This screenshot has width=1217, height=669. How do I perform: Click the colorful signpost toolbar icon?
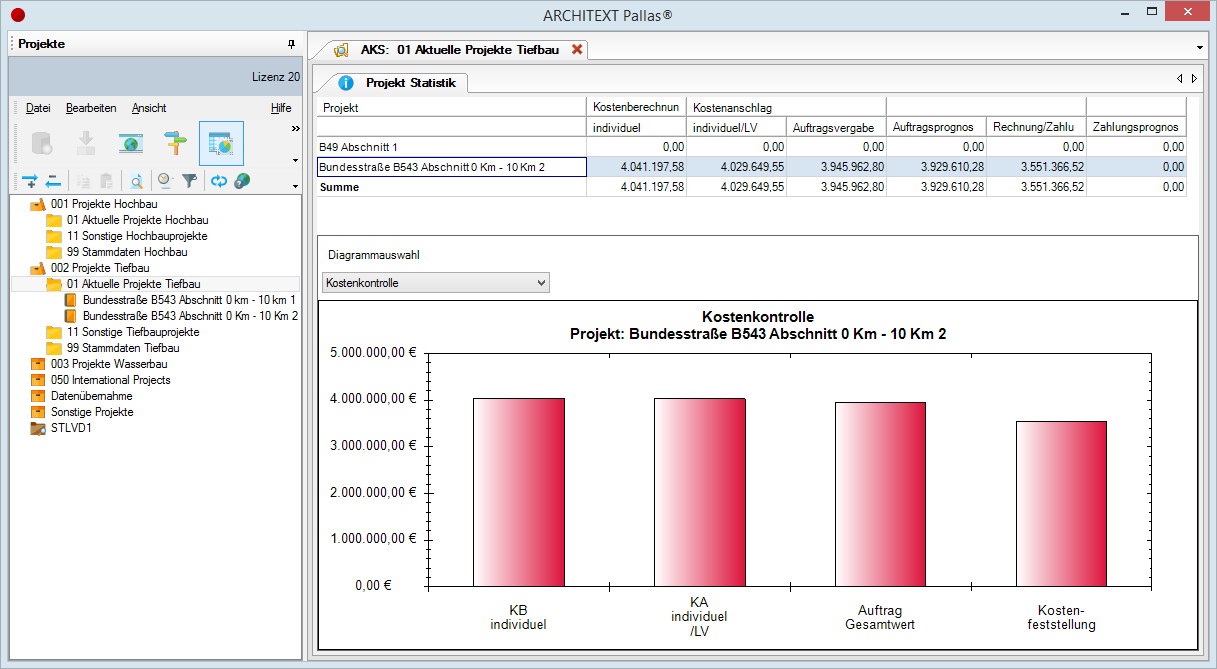[176, 143]
